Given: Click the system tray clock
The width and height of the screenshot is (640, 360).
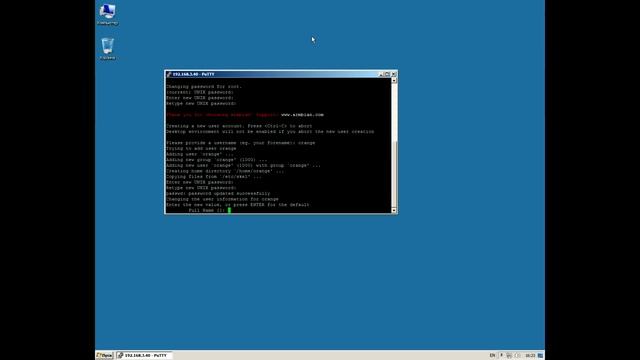Looking at the screenshot, I should pyautogui.click(x=530, y=356).
